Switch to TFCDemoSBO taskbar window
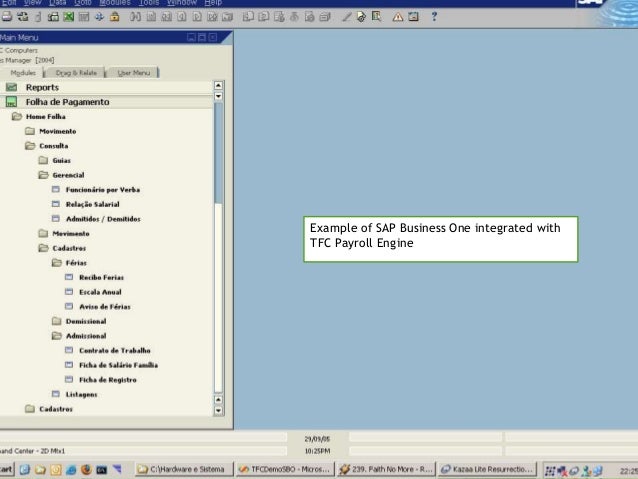 coord(285,469)
